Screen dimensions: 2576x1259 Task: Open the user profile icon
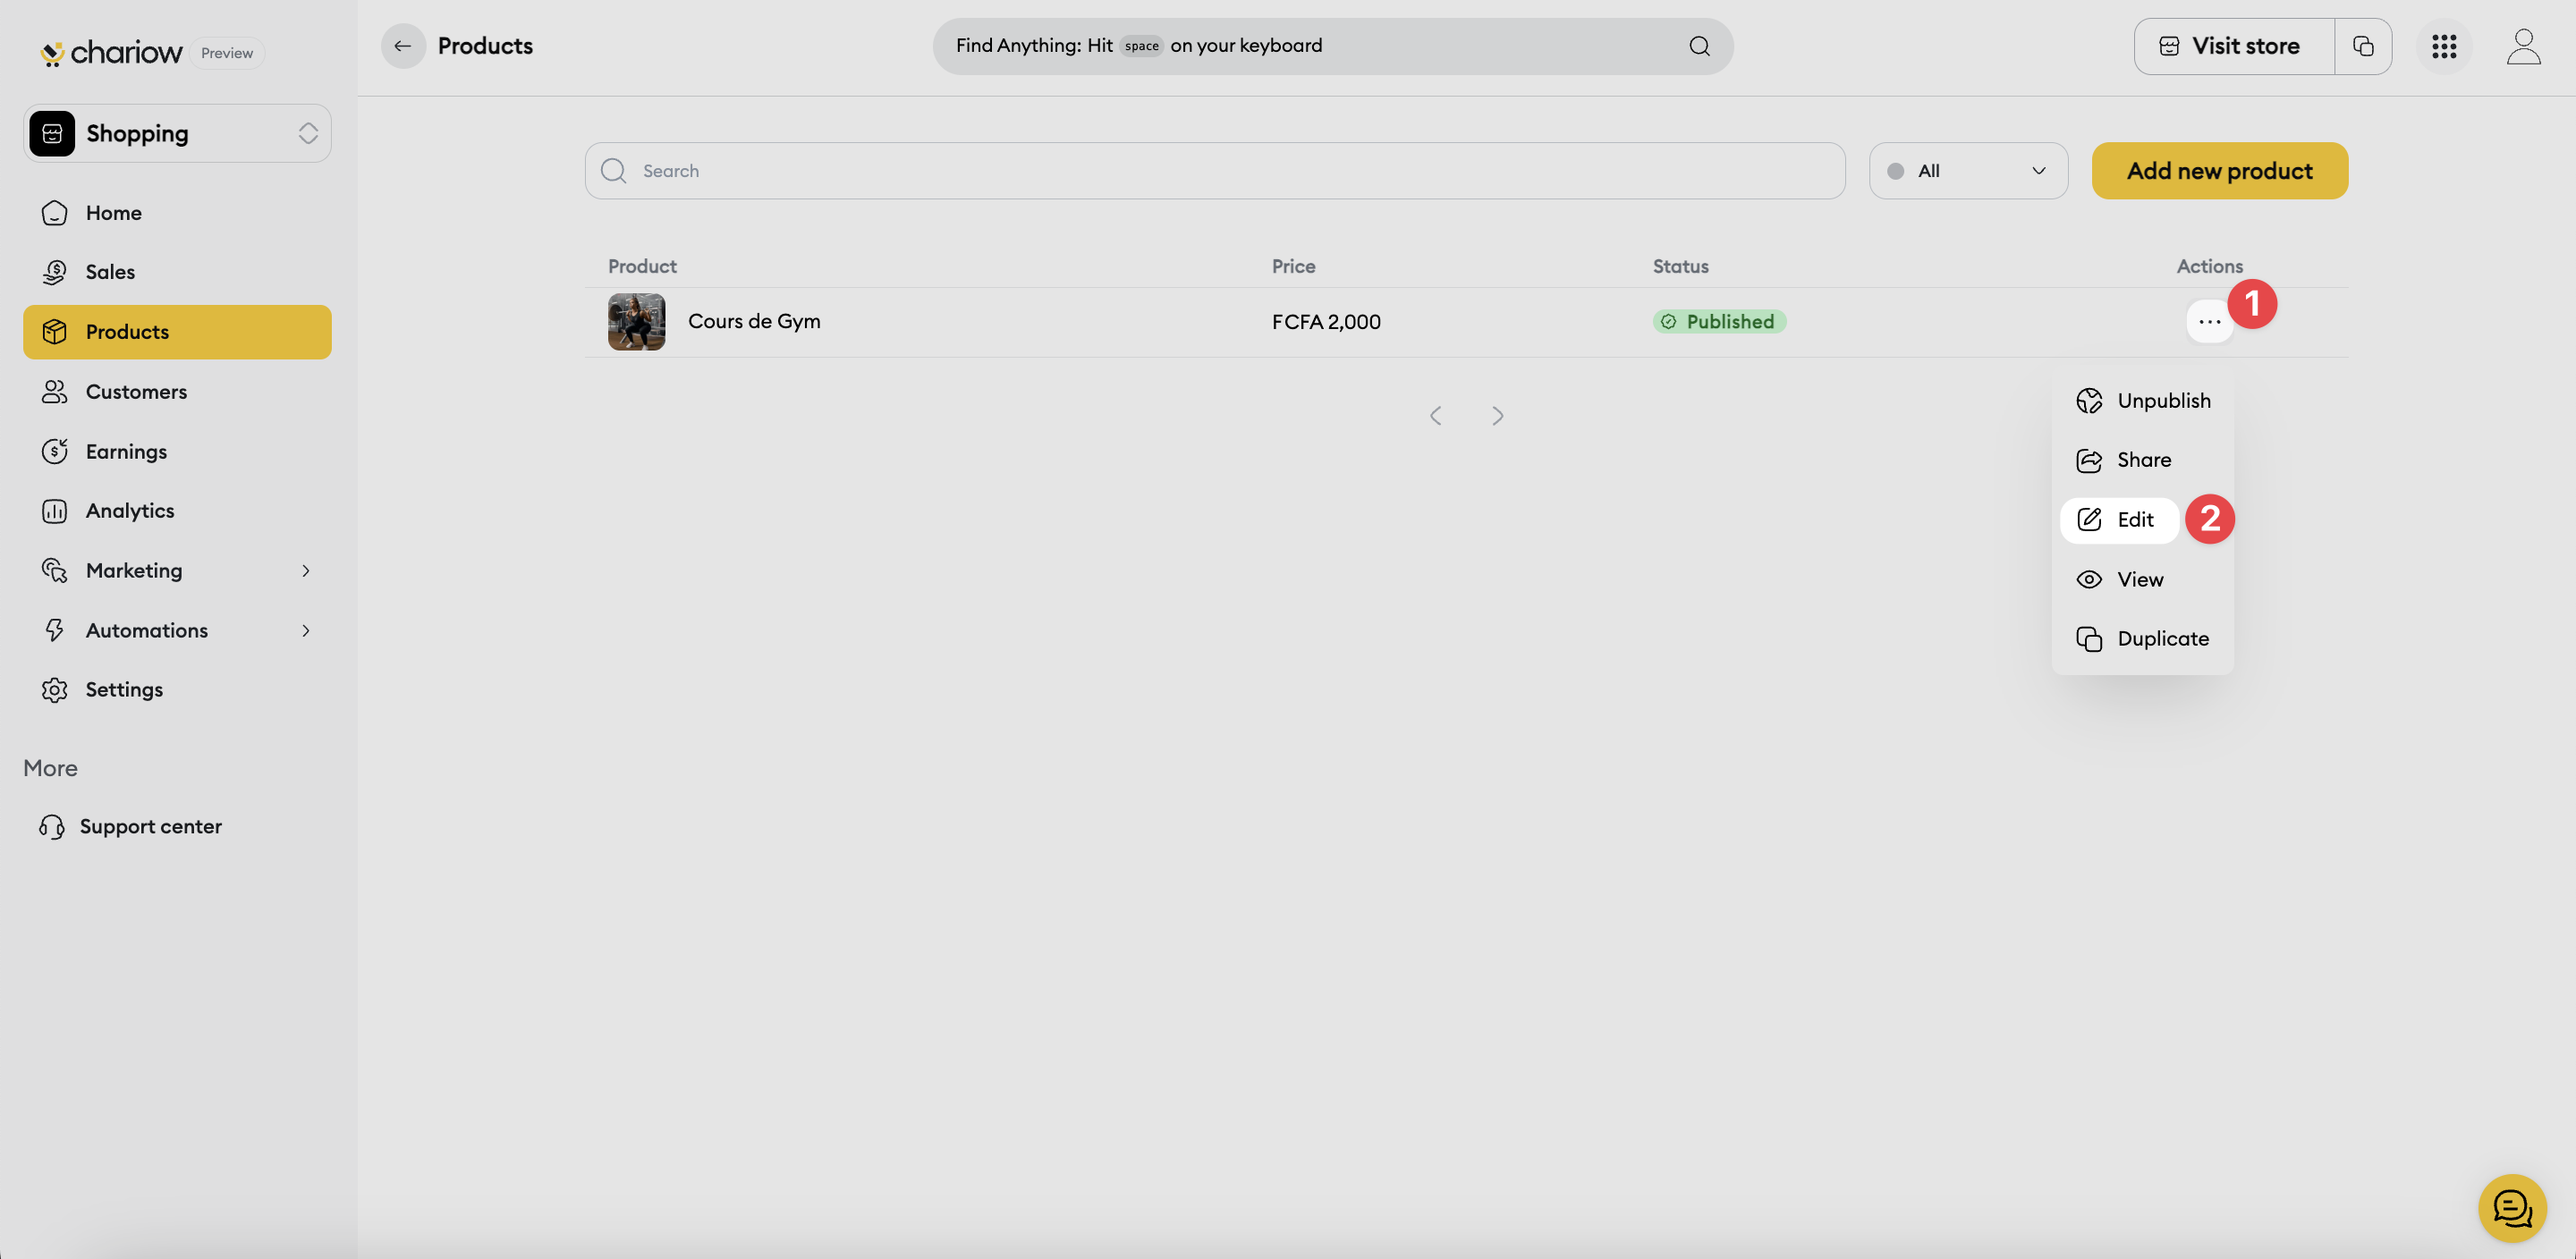tap(2523, 46)
